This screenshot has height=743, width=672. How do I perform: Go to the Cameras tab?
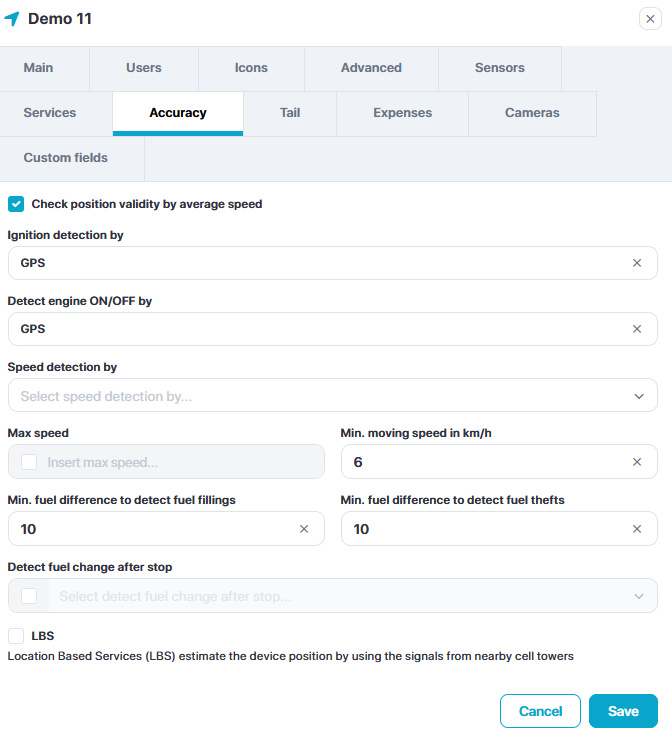(532, 113)
